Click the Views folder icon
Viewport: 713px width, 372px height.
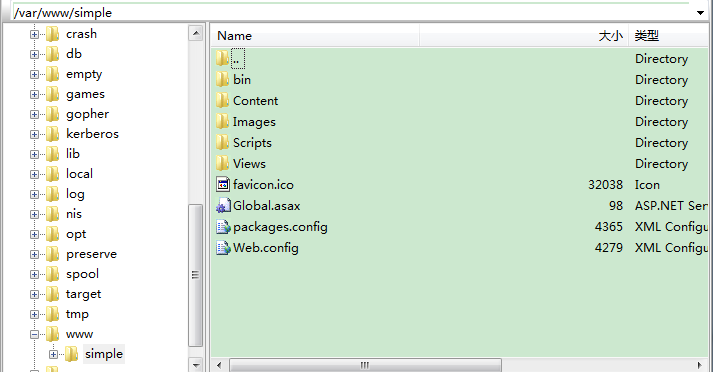coord(222,163)
